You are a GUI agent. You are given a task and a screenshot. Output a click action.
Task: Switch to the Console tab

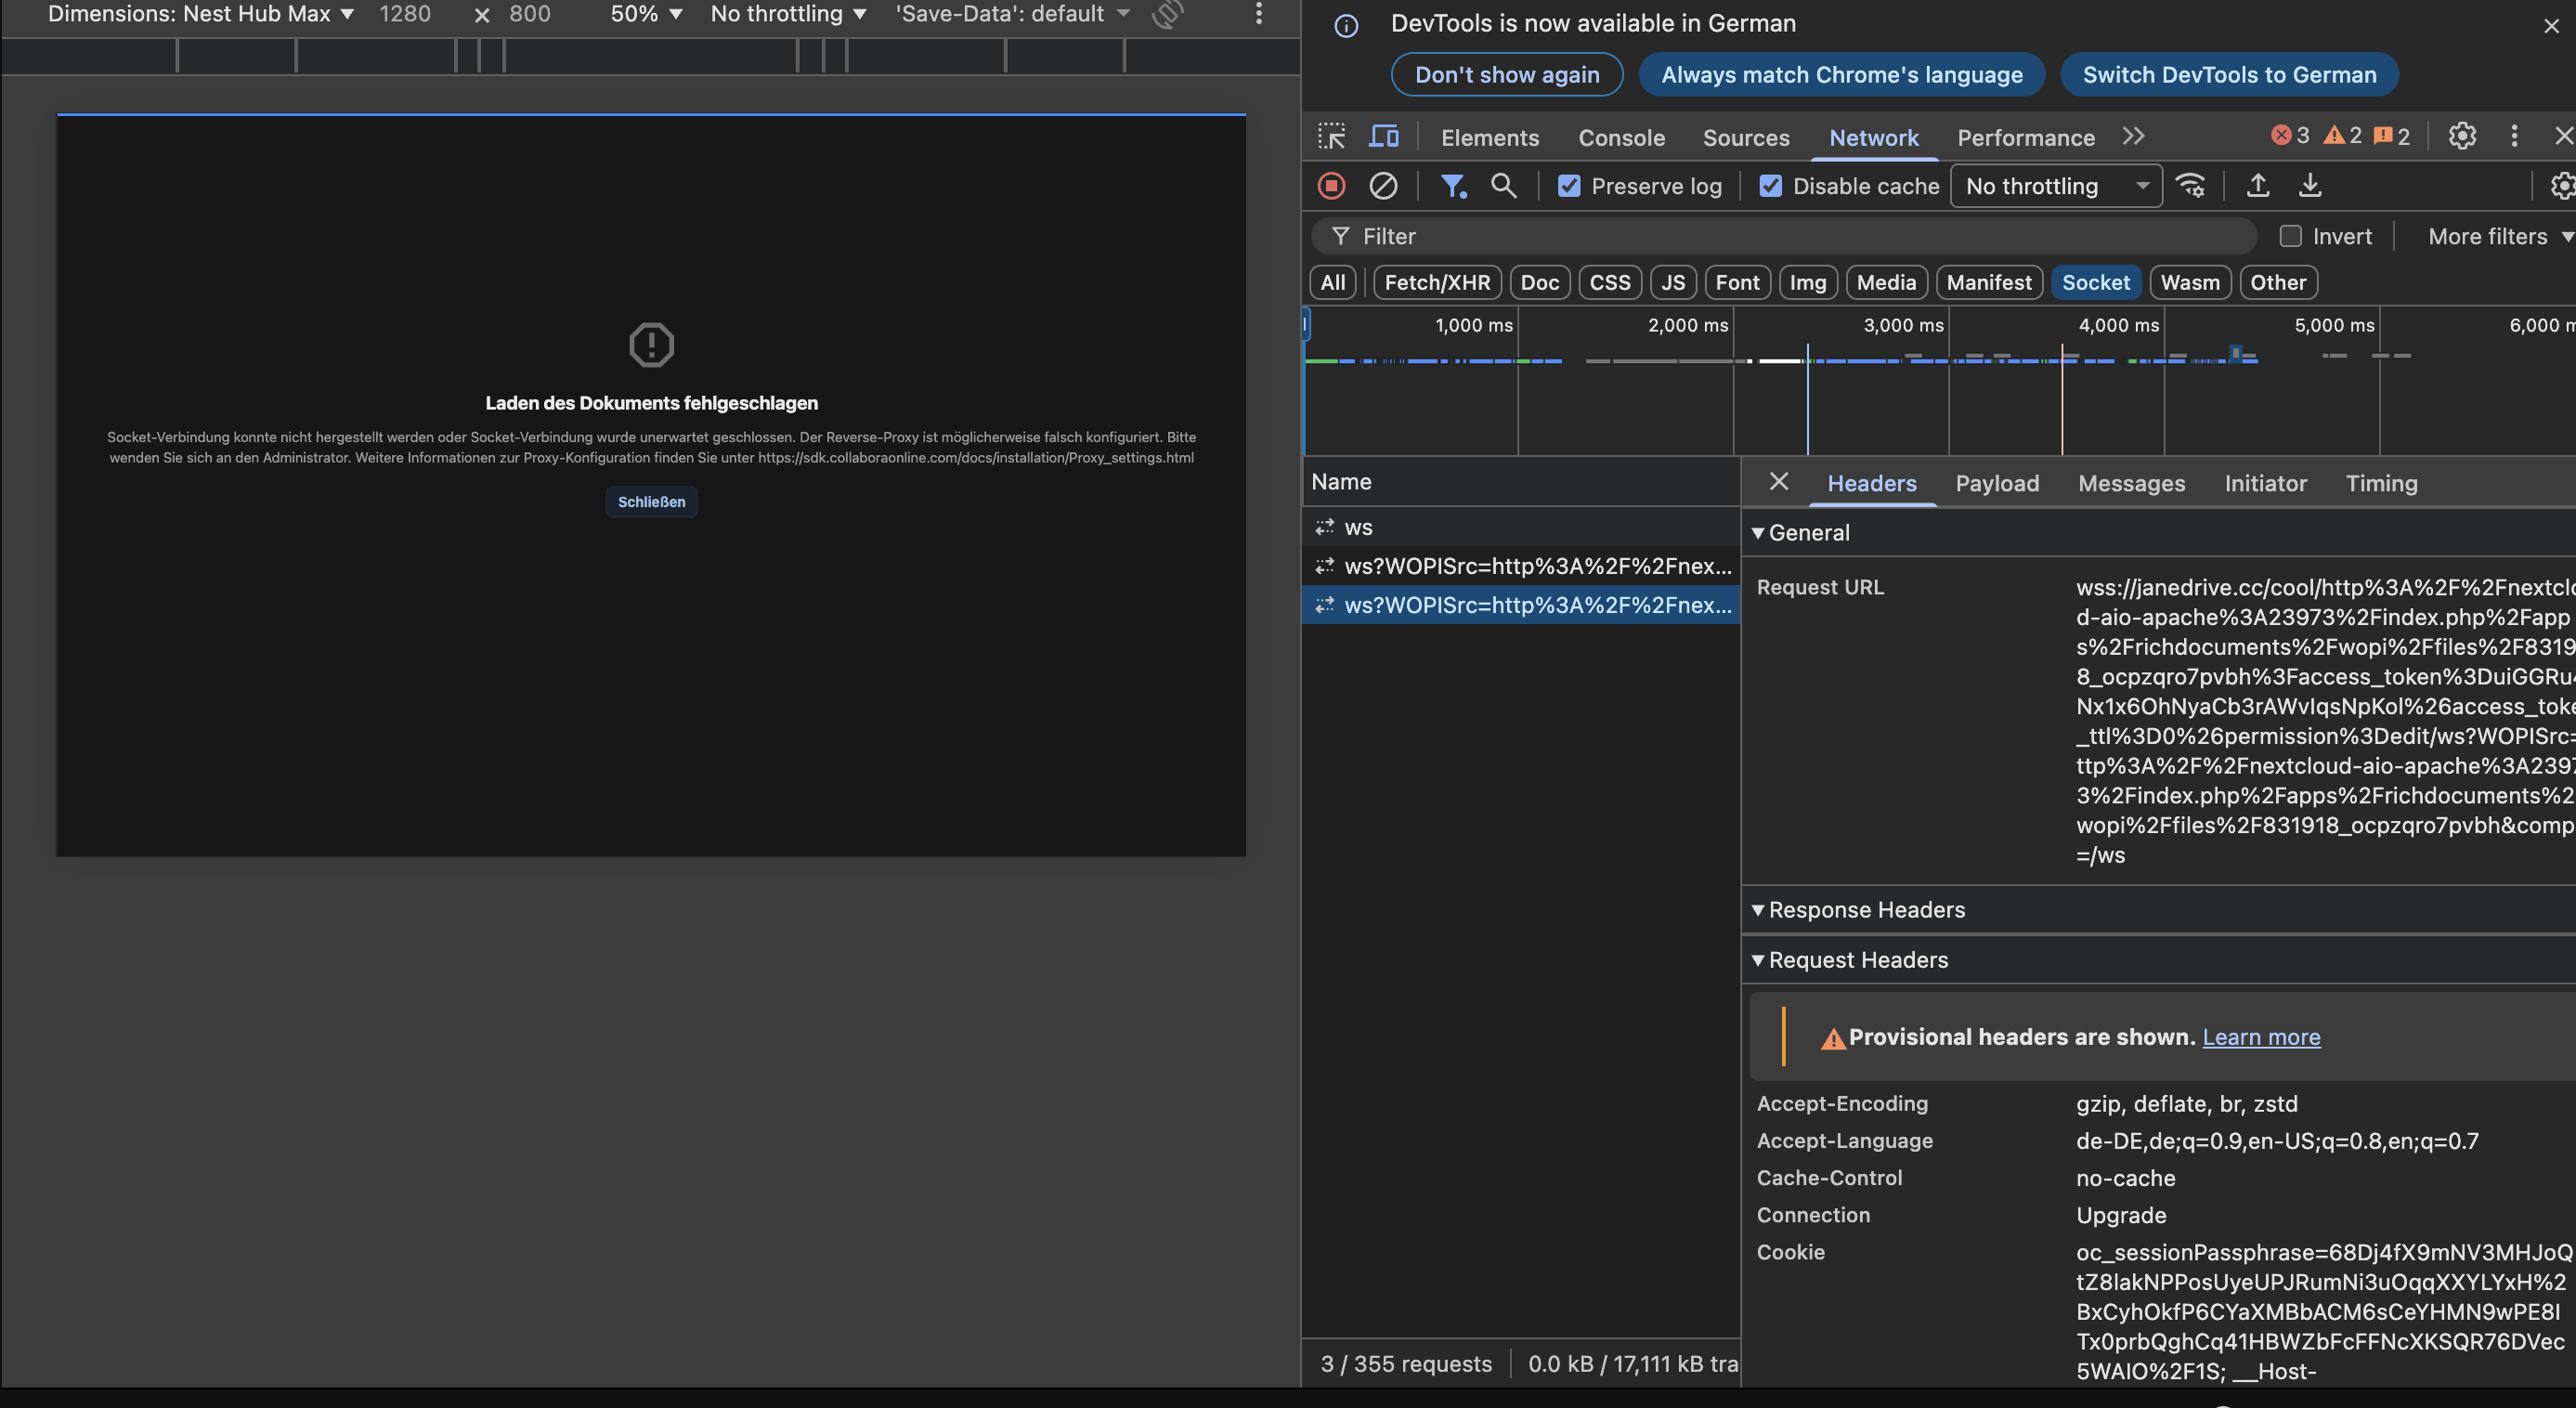[x=1621, y=138]
